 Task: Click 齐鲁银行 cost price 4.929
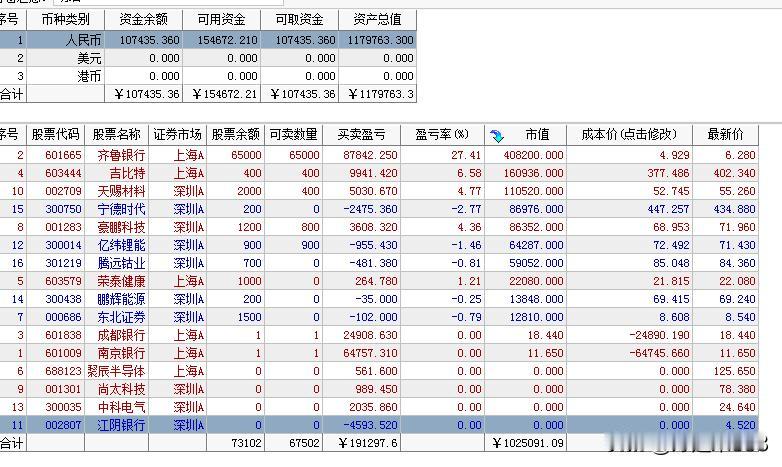[x=674, y=155]
